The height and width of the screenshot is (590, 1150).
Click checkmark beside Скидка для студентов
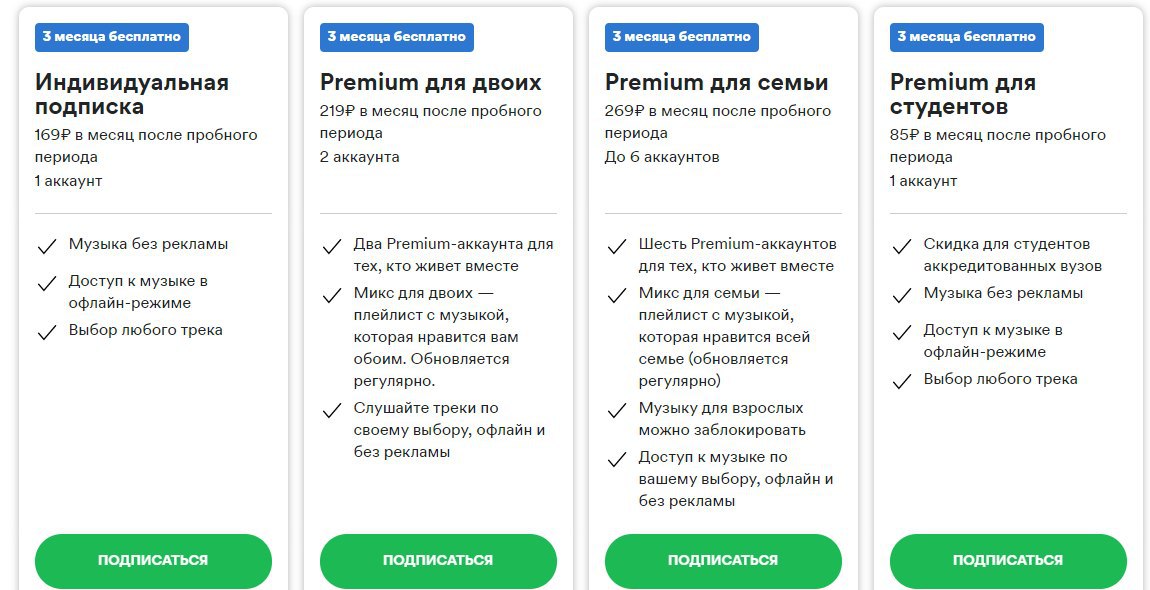902,246
